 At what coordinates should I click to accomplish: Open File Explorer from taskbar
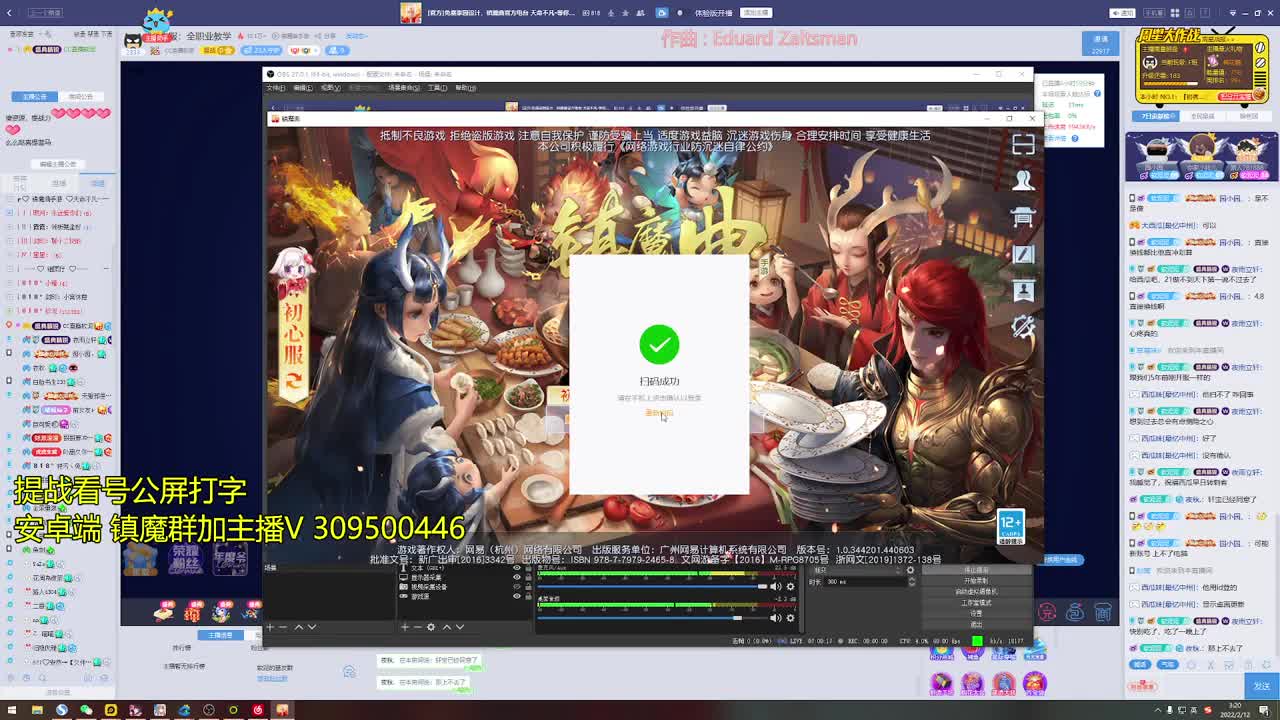37,710
